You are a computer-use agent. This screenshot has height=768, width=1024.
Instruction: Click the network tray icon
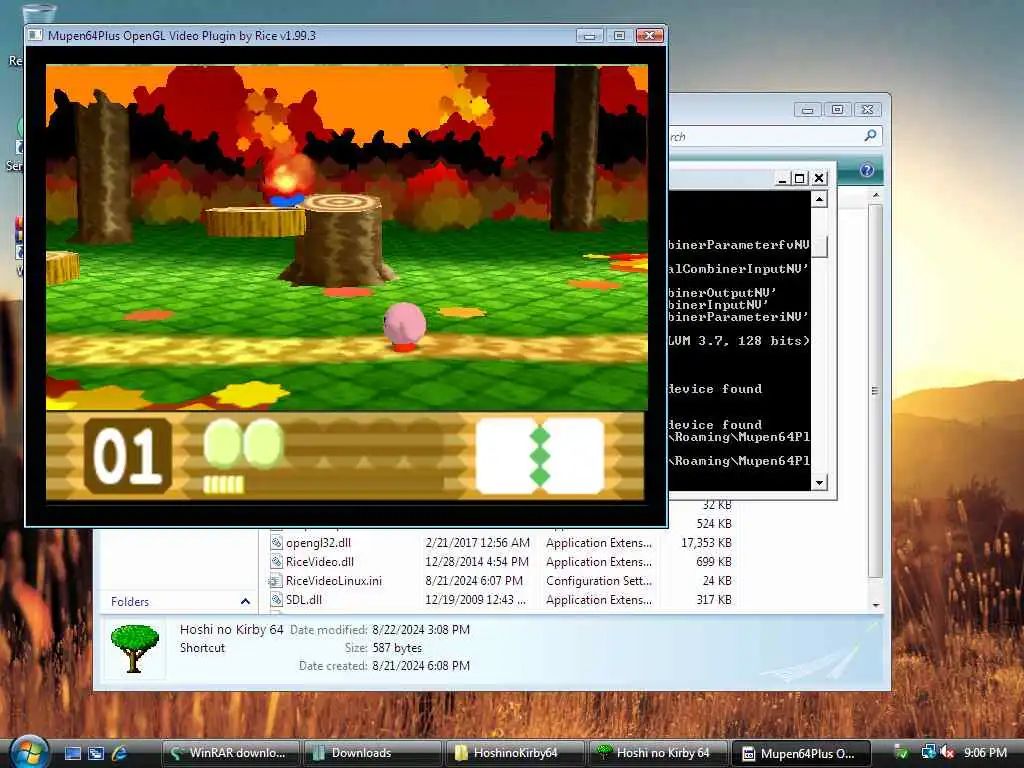pos(927,753)
